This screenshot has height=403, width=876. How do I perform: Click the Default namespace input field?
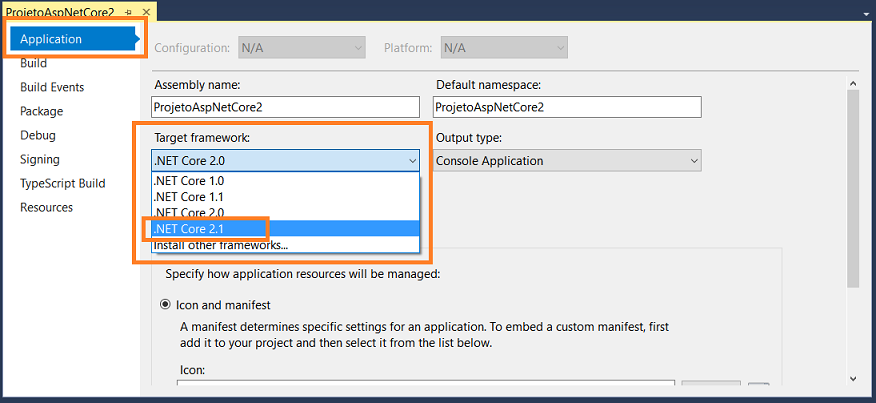point(567,107)
